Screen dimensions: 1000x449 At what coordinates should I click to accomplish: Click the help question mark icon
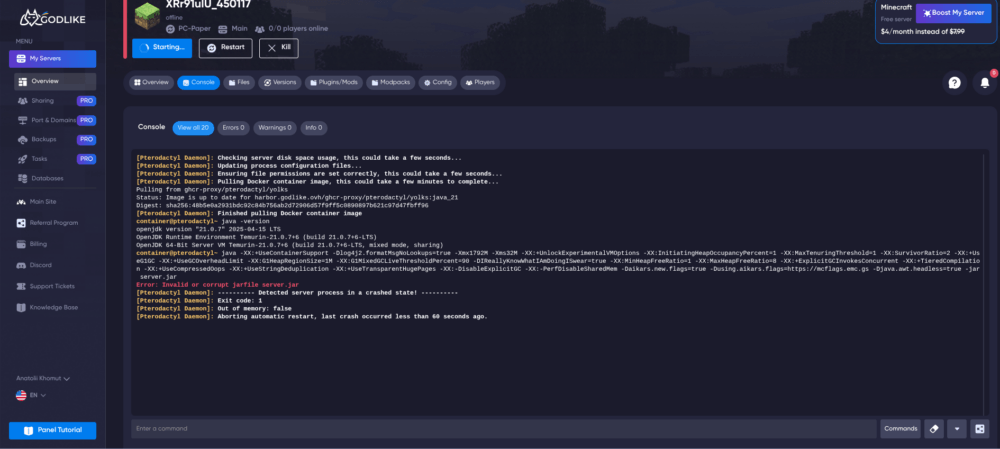coord(954,83)
